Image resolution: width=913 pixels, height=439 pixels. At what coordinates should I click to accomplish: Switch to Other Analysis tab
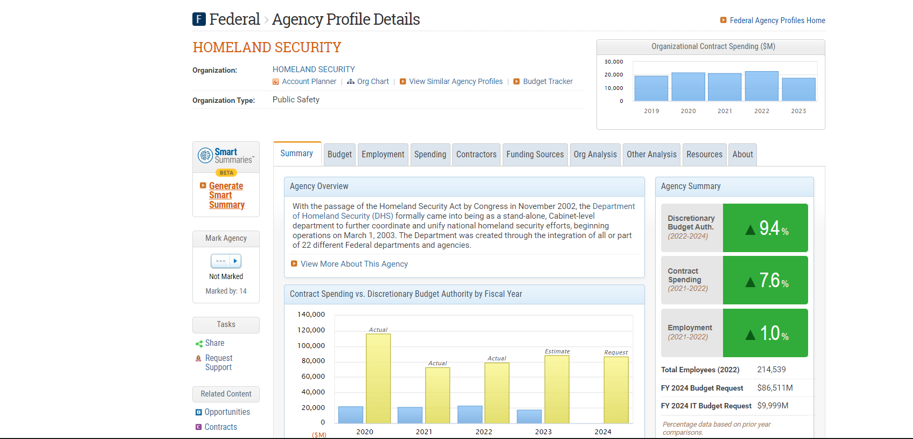652,154
